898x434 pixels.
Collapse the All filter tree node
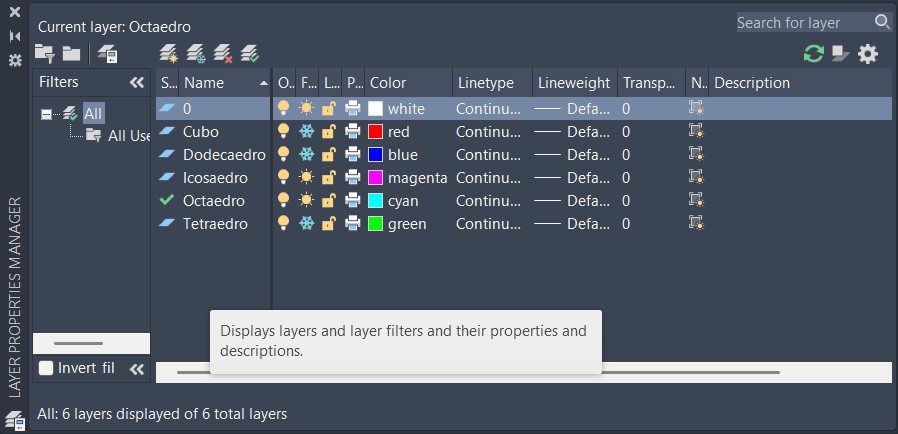(x=46, y=114)
